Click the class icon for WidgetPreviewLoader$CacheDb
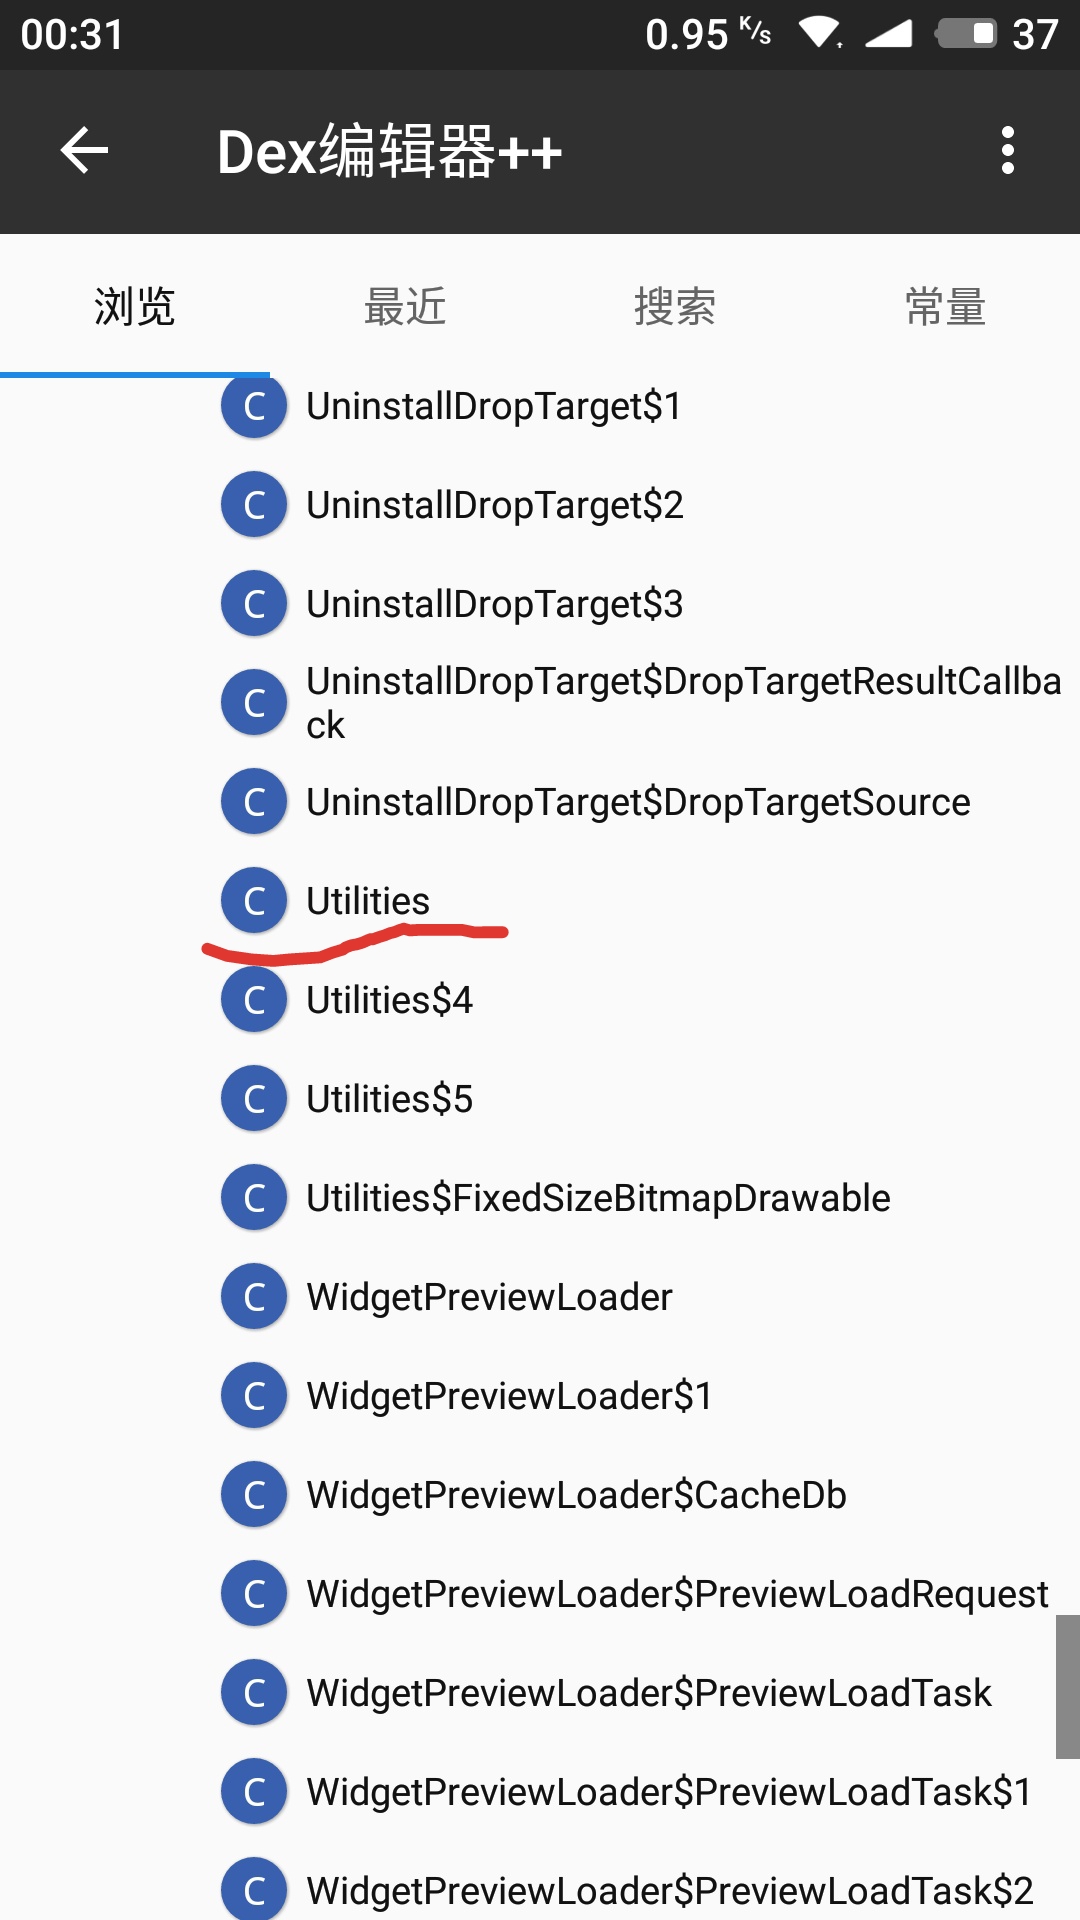 click(x=254, y=1494)
